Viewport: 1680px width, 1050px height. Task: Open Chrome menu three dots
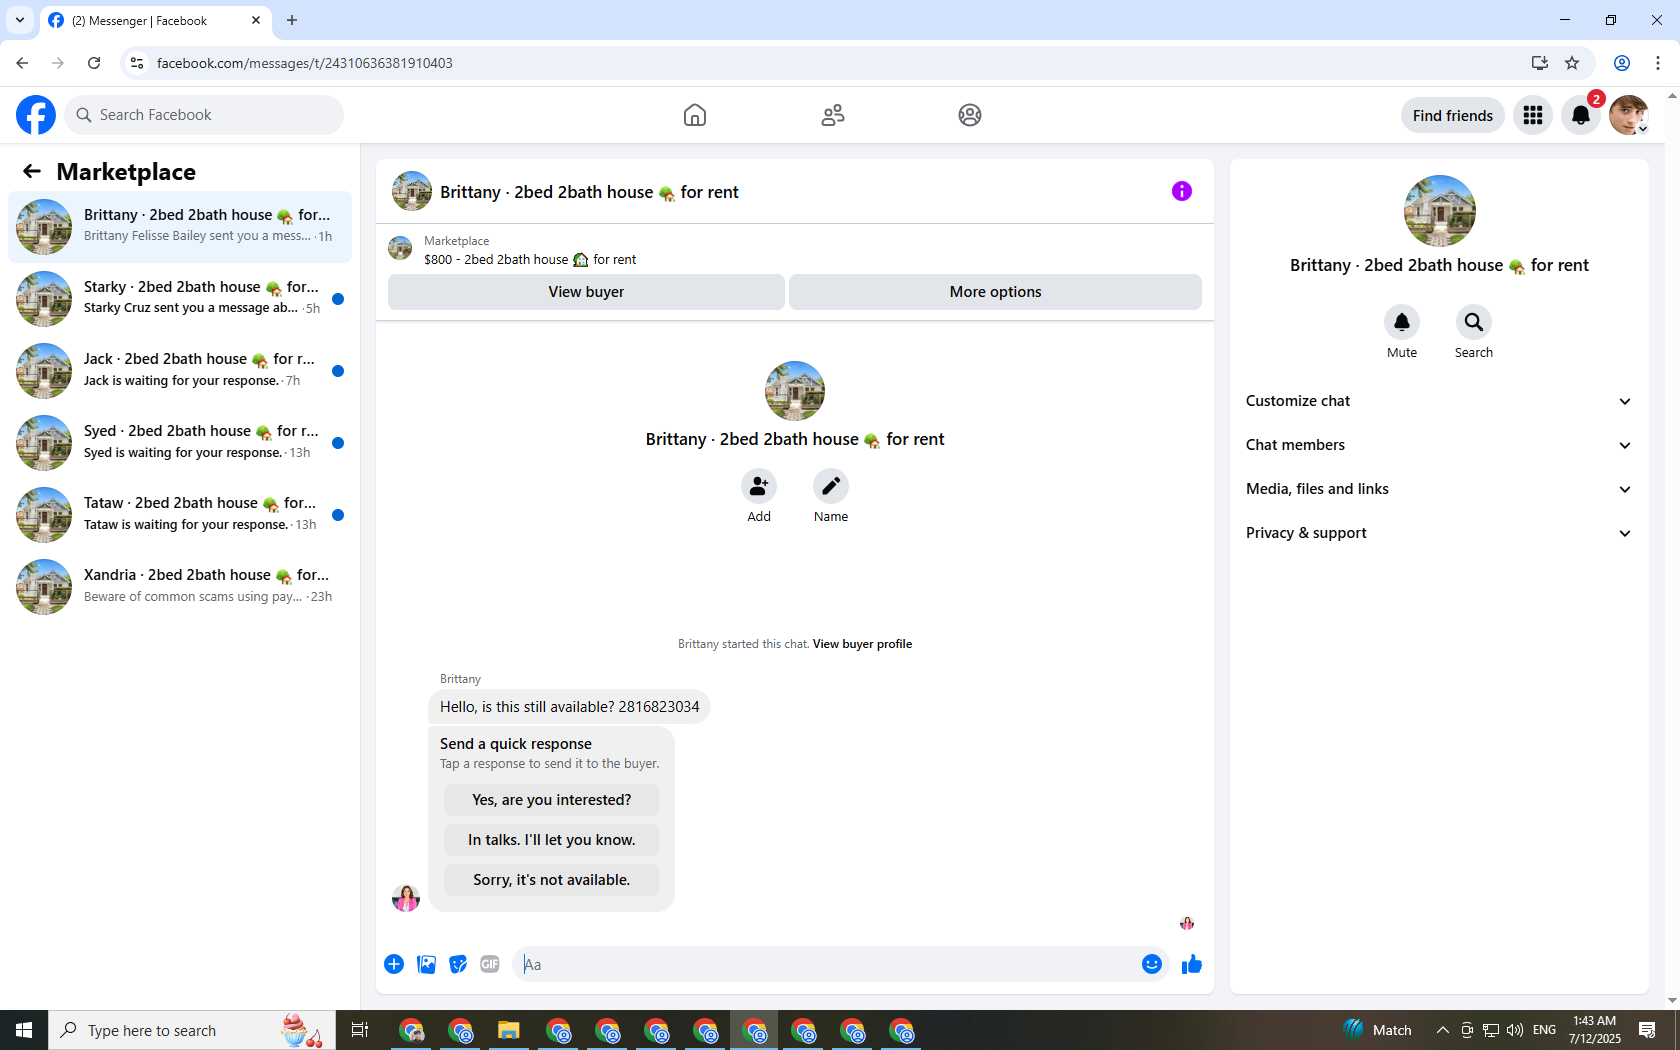click(1658, 63)
